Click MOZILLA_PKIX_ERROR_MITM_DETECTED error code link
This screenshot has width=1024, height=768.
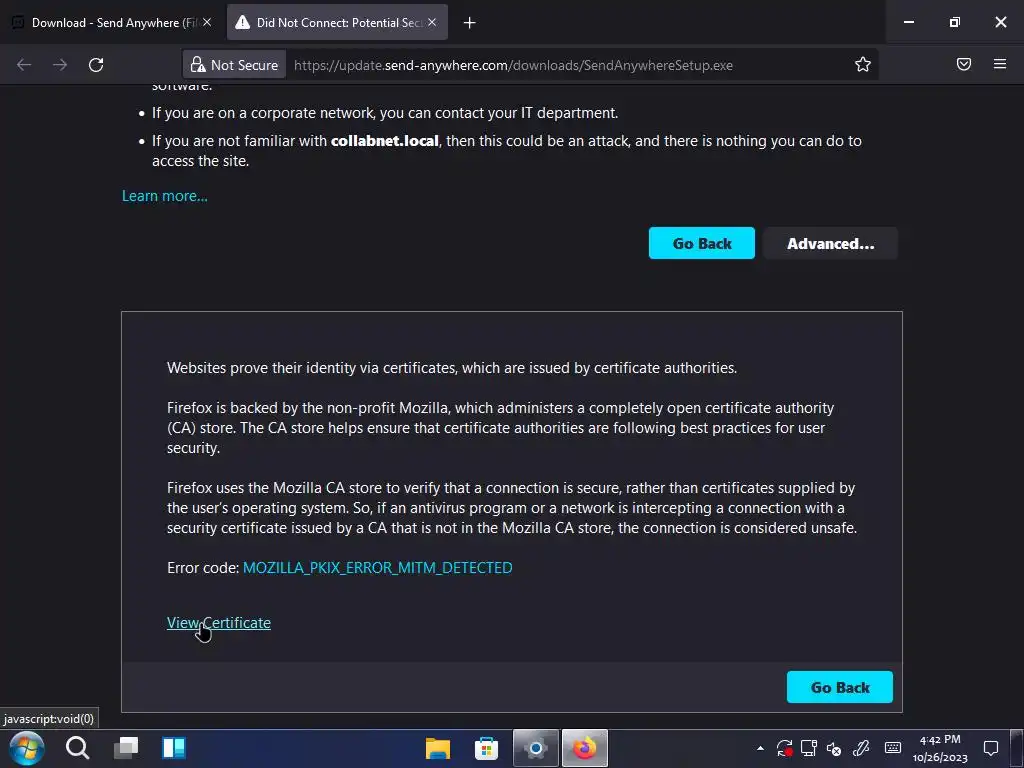377,568
